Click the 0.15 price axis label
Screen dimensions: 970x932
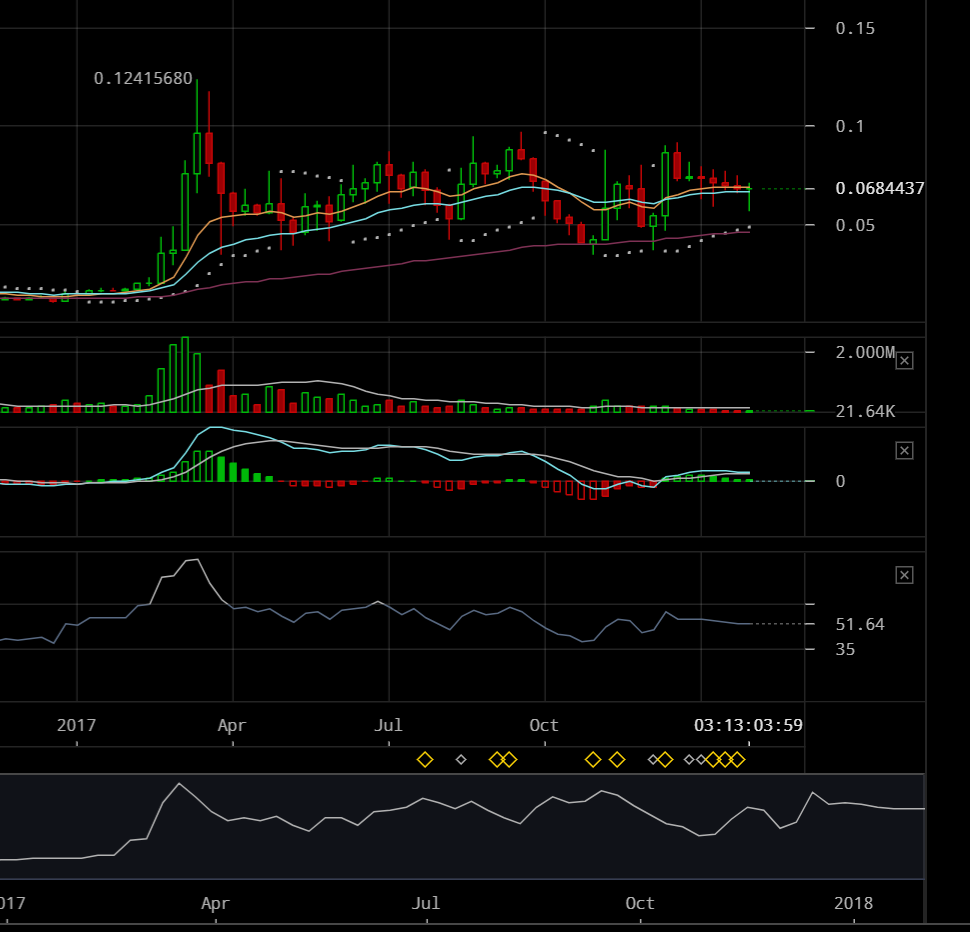[x=855, y=28]
